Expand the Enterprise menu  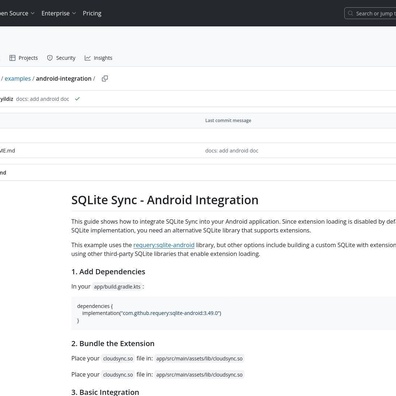(59, 13)
